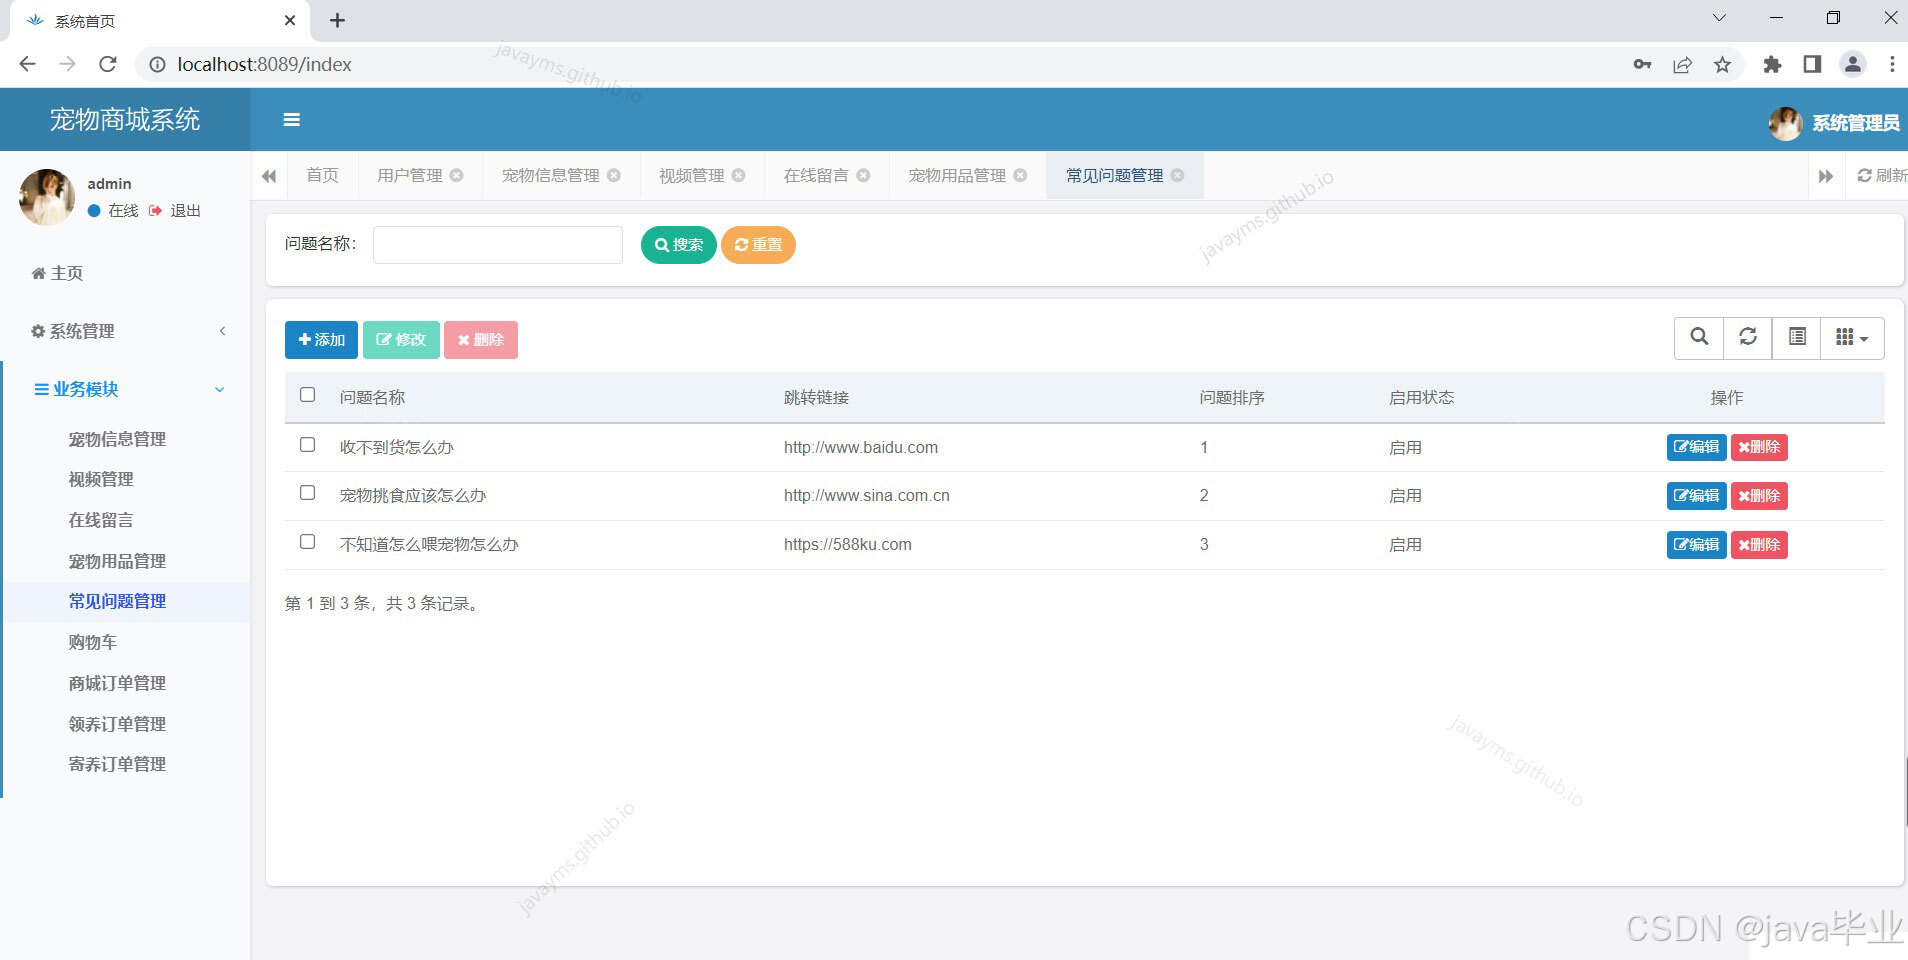1908x960 pixels.
Task: Switch to the 用户管理 tab
Action: 409,175
